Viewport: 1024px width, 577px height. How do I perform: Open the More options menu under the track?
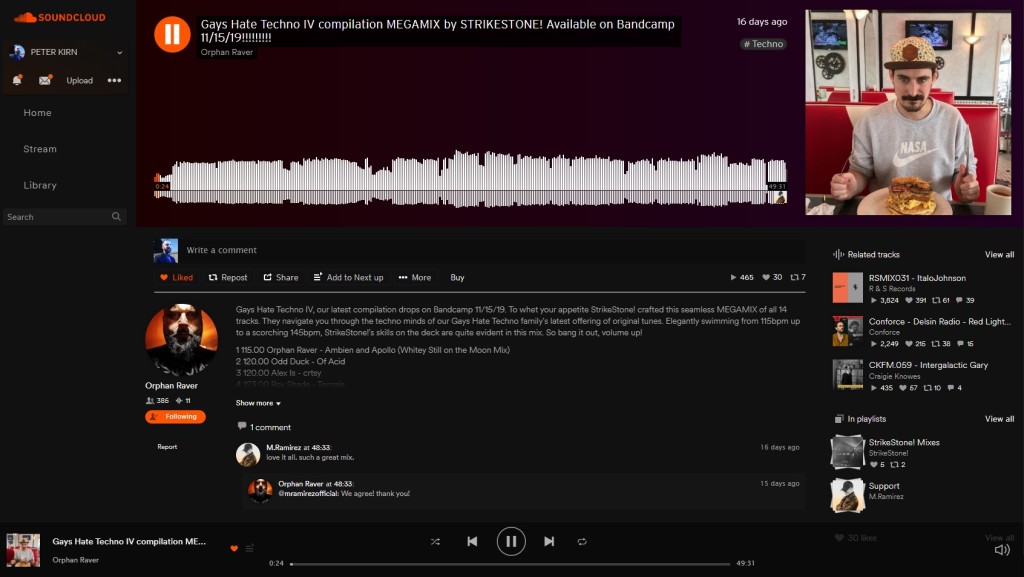[415, 277]
